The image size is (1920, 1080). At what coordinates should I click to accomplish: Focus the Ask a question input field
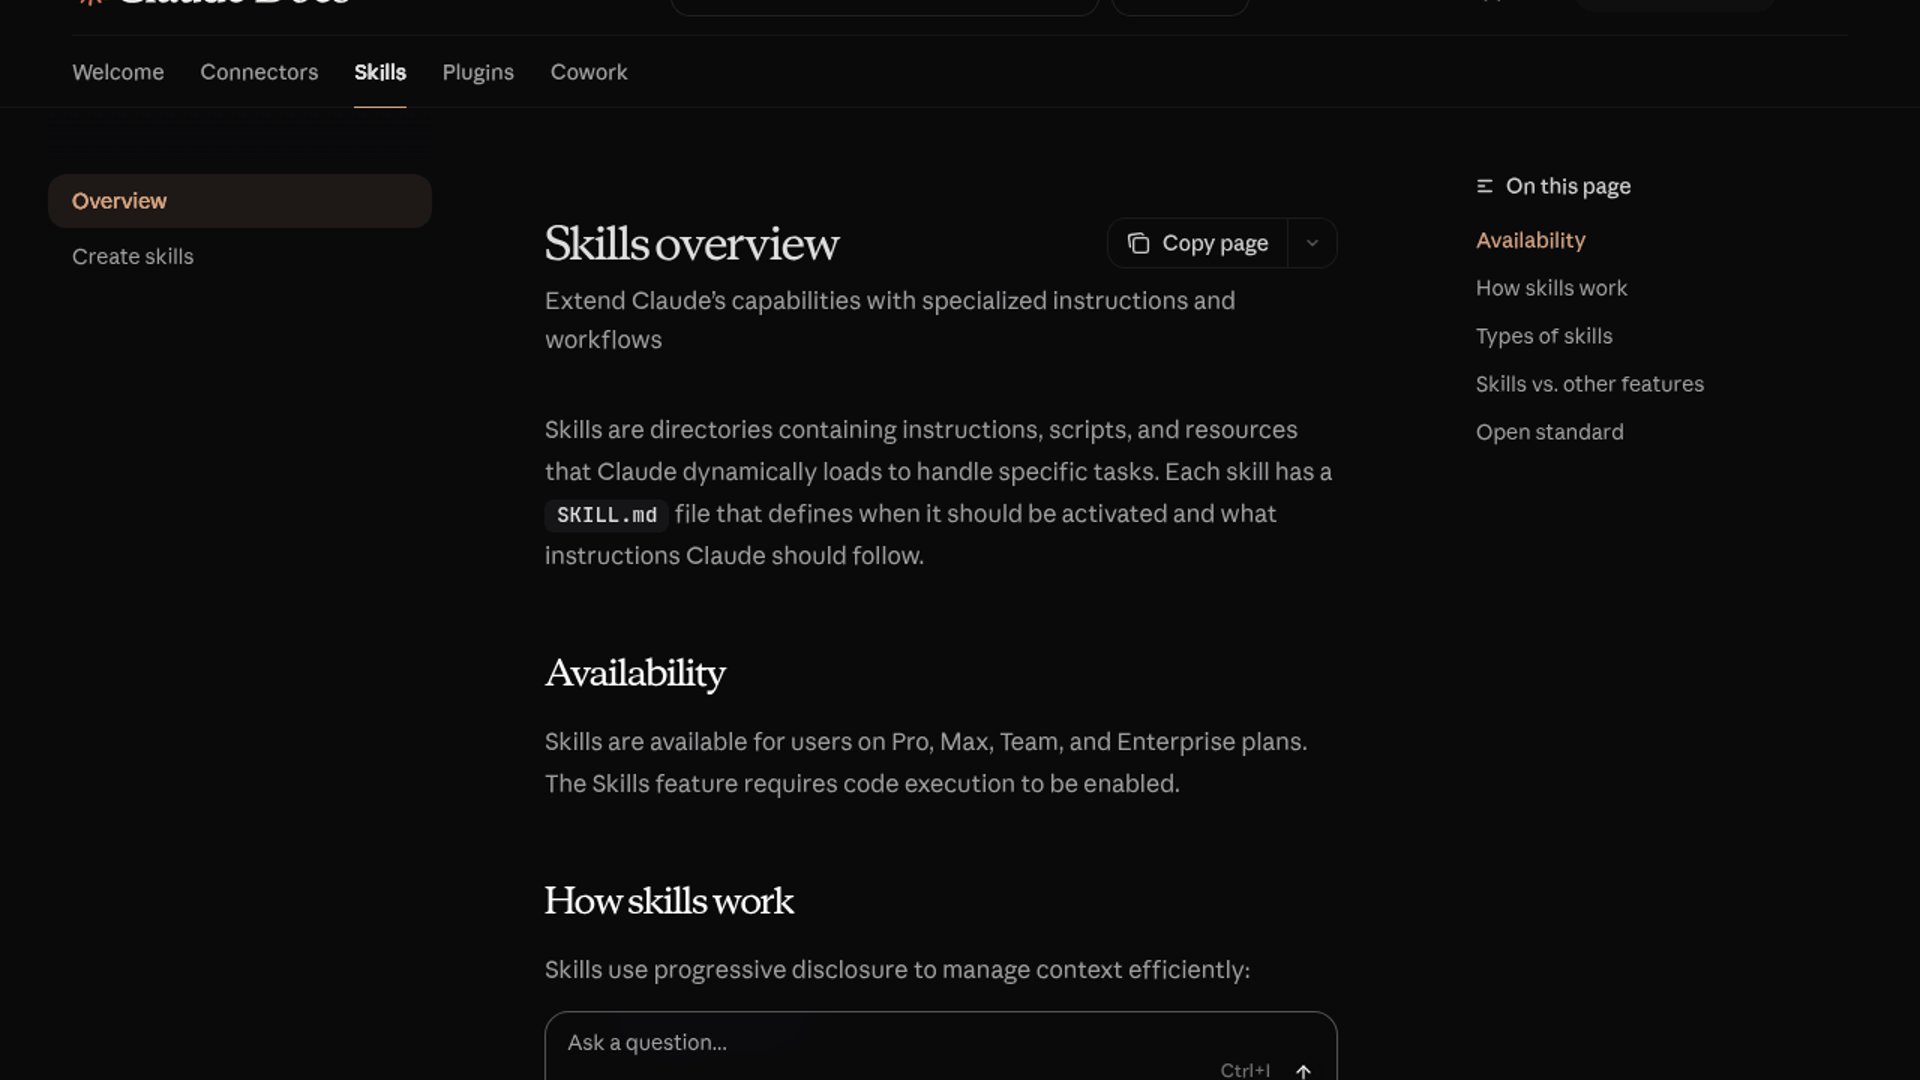(x=860, y=1043)
